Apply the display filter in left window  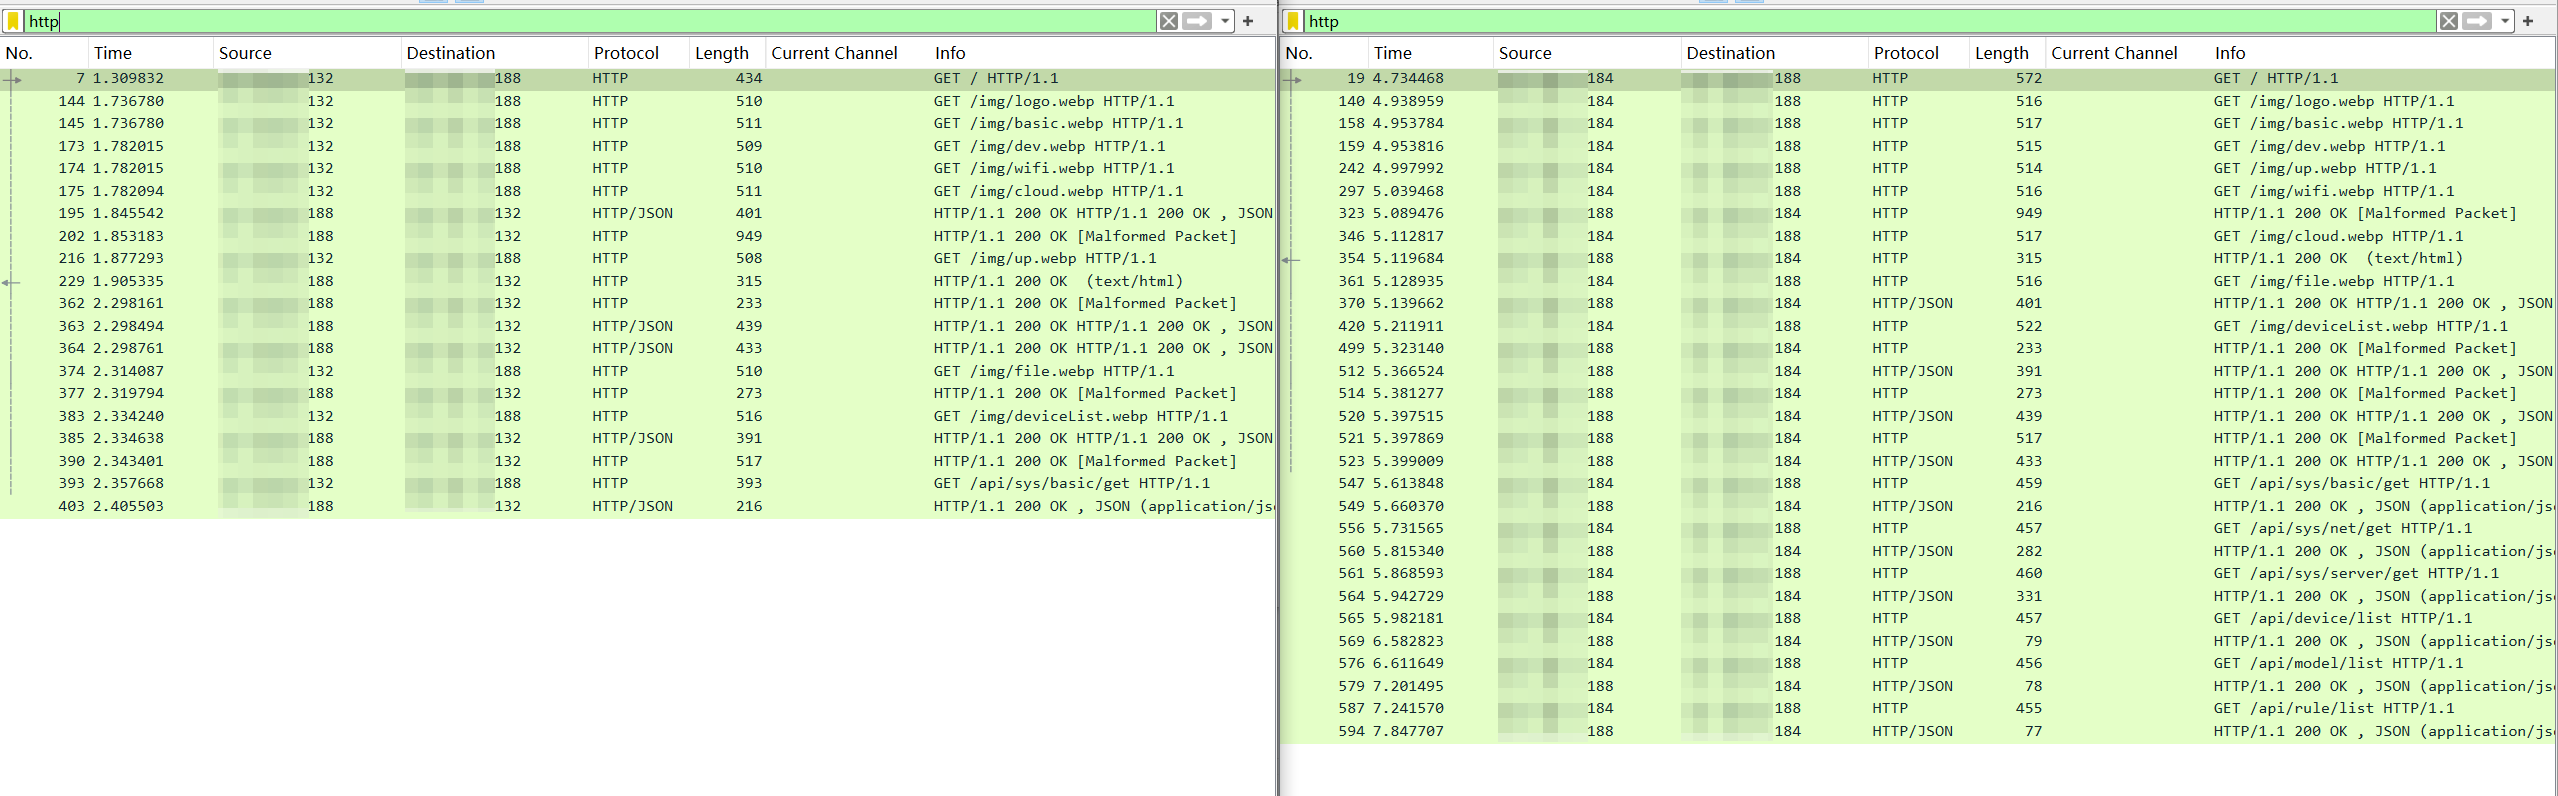1197,21
